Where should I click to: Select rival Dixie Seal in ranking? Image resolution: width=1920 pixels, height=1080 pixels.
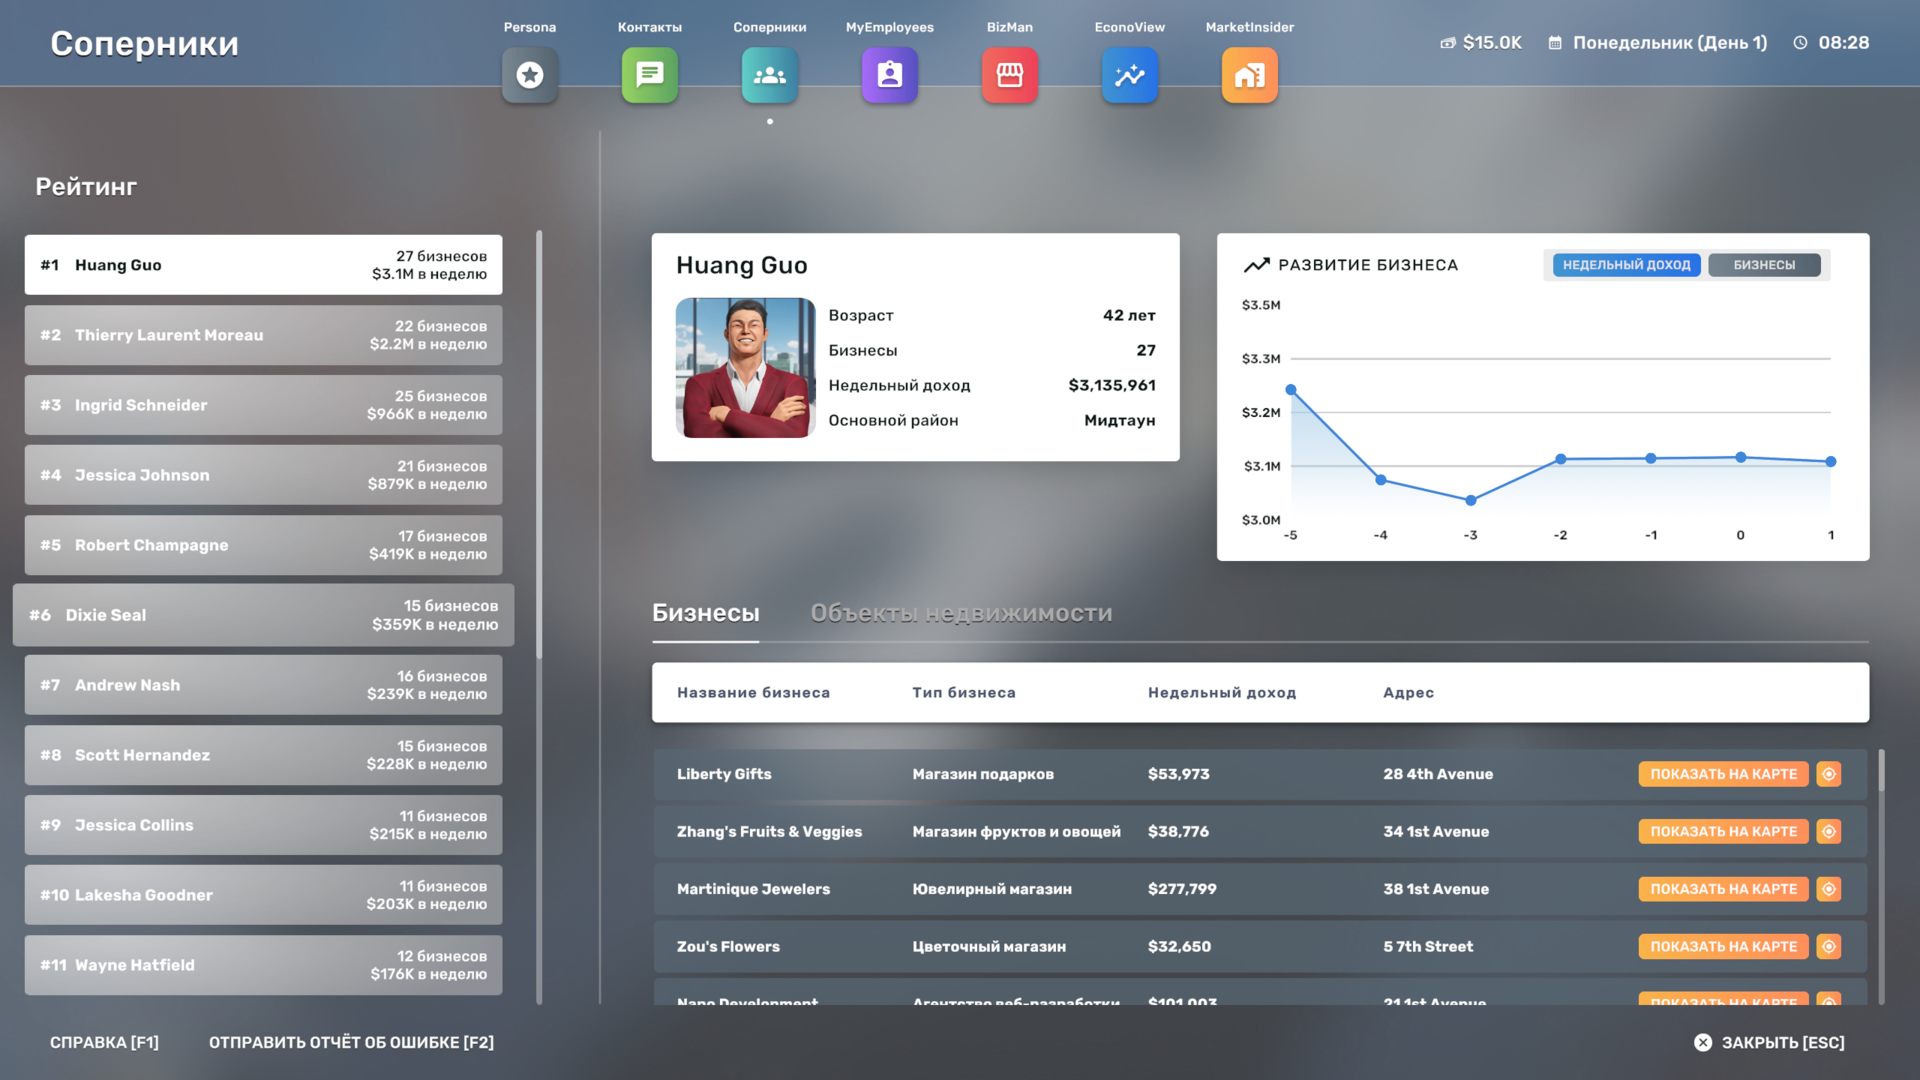(263, 615)
